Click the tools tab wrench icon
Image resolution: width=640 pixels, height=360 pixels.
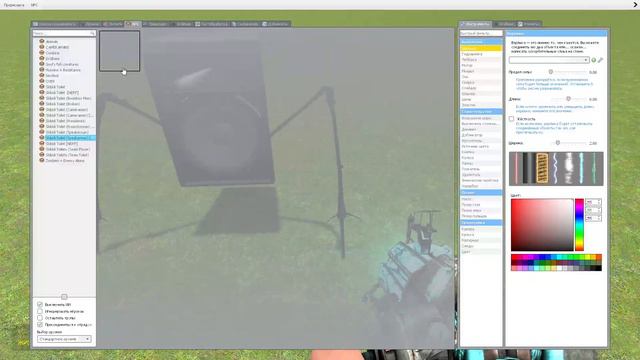tap(463, 24)
